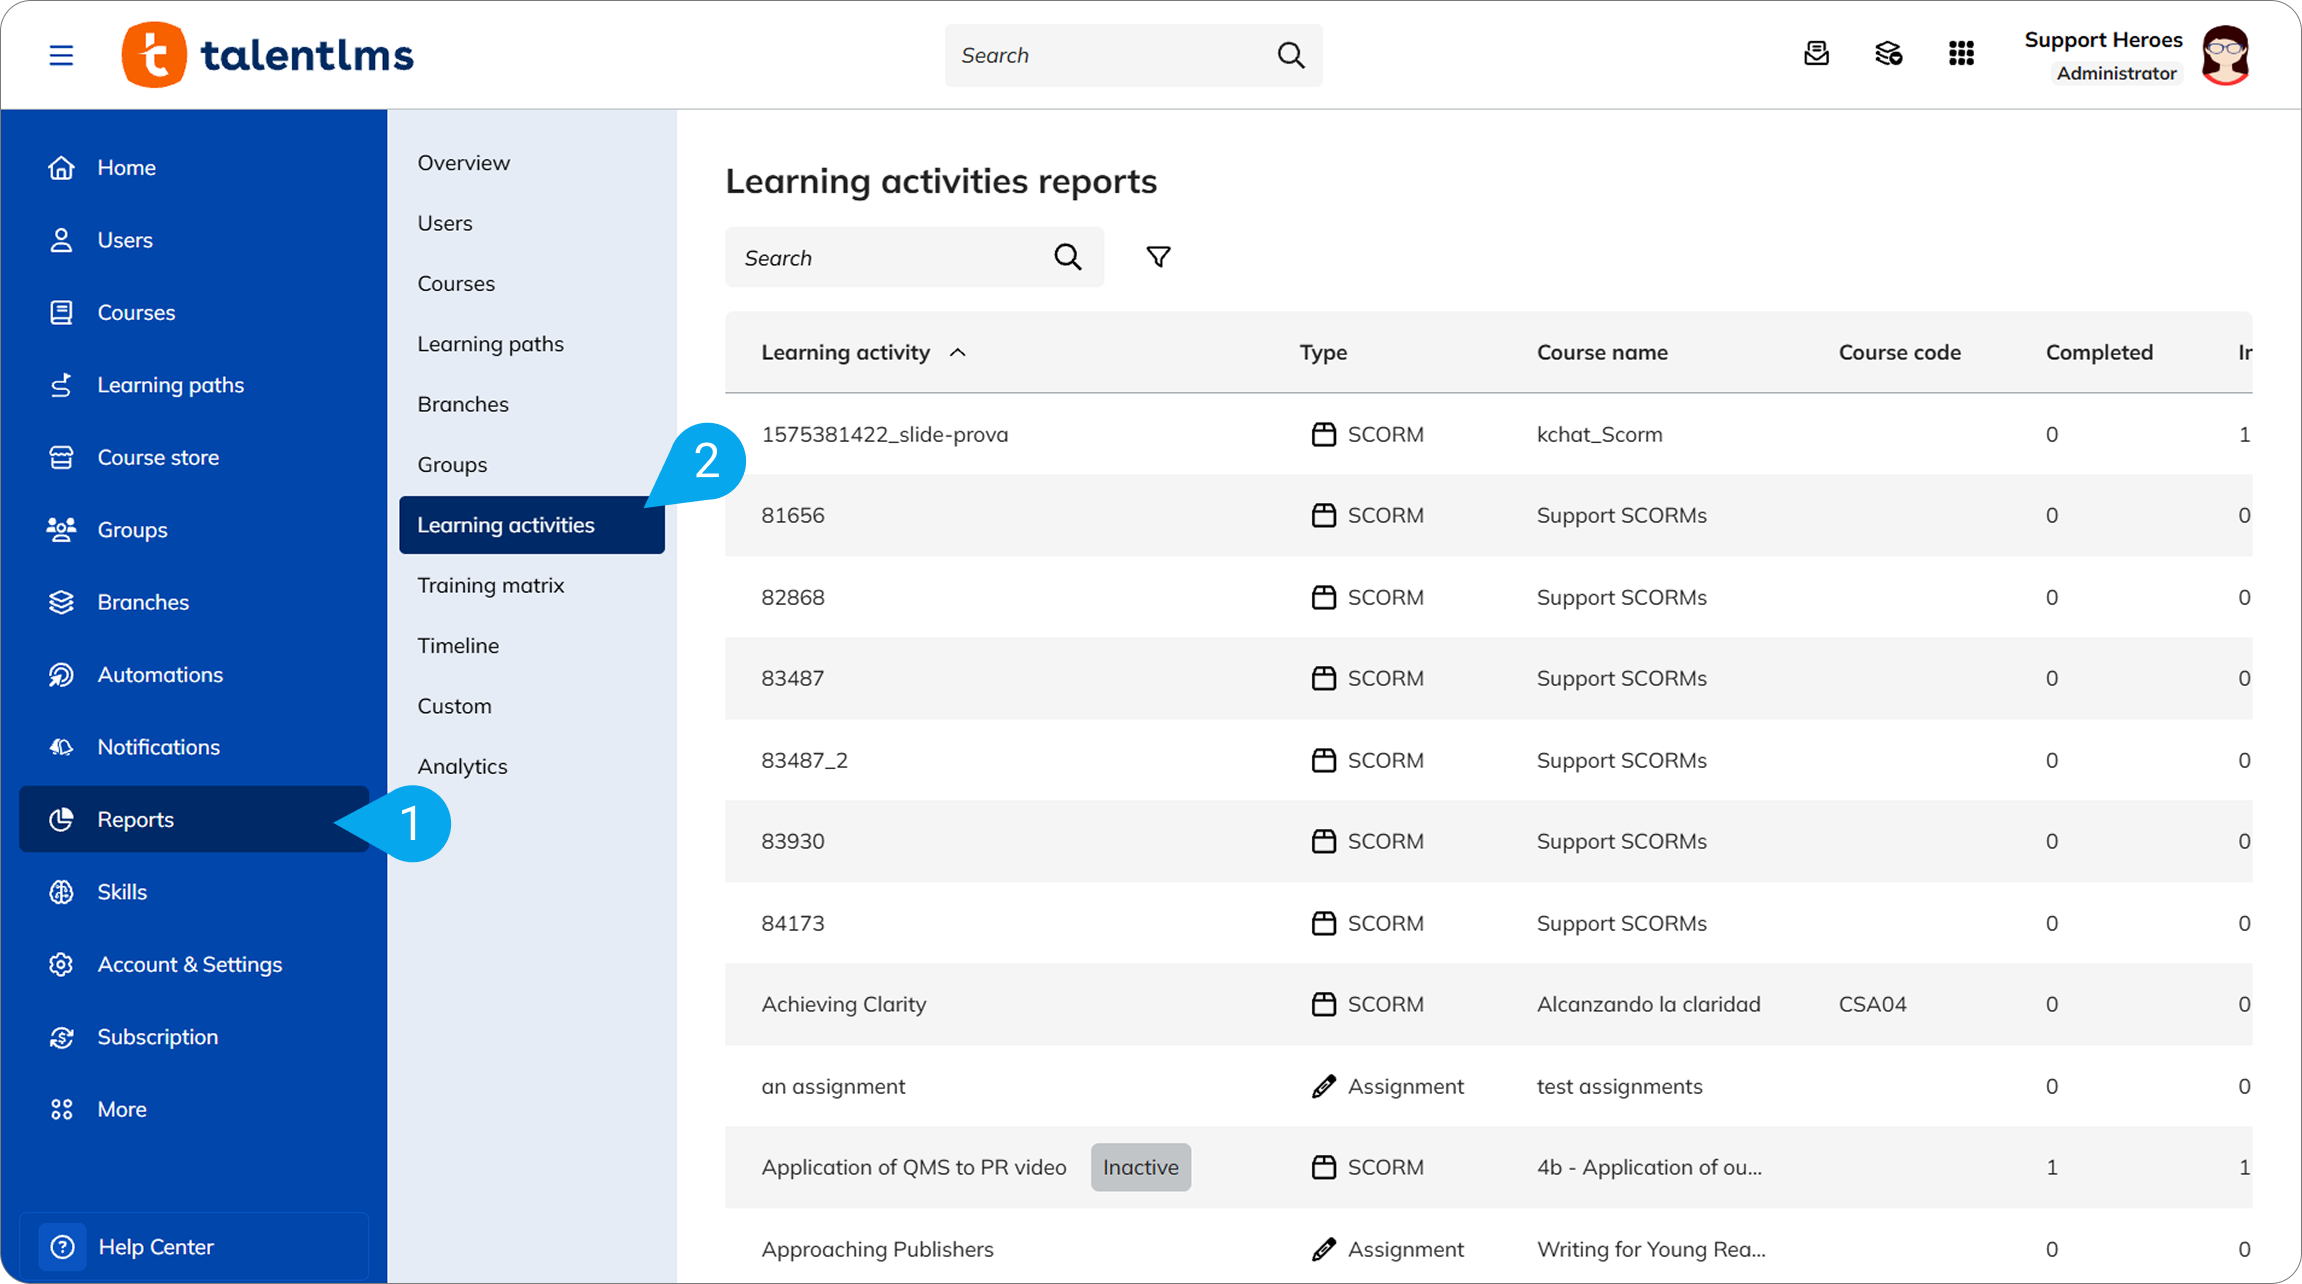Open the messages inbox icon

pos(1816,54)
